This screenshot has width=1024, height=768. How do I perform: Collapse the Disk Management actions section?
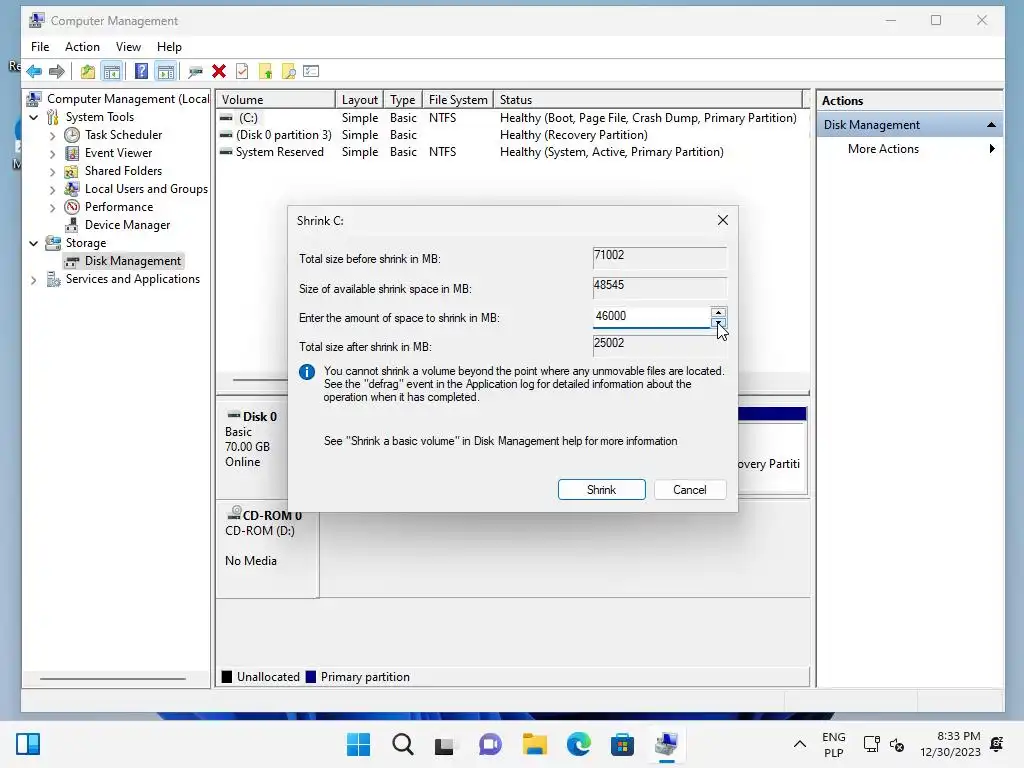pos(991,125)
